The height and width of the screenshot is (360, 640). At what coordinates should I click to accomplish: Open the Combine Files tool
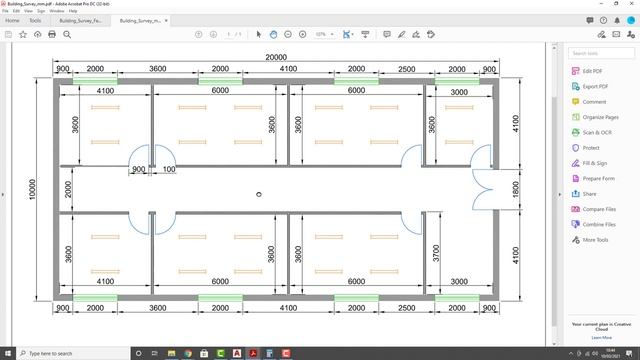(x=599, y=224)
